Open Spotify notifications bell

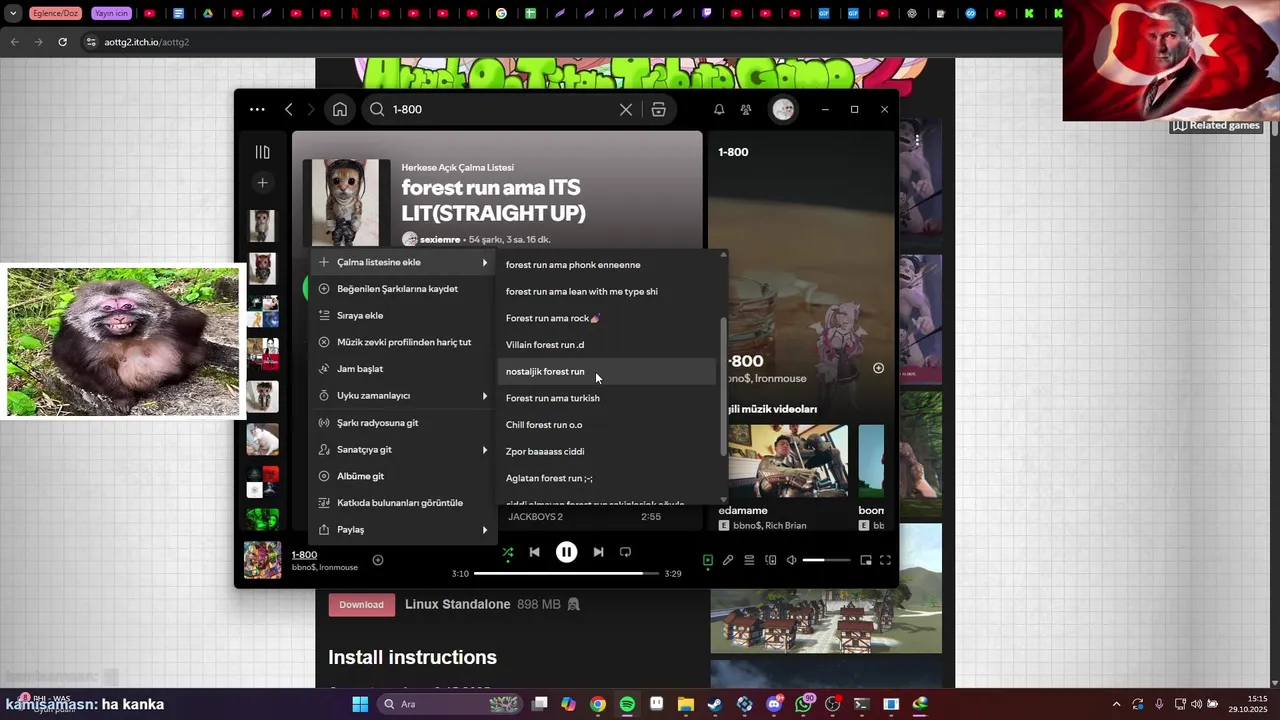click(x=719, y=110)
